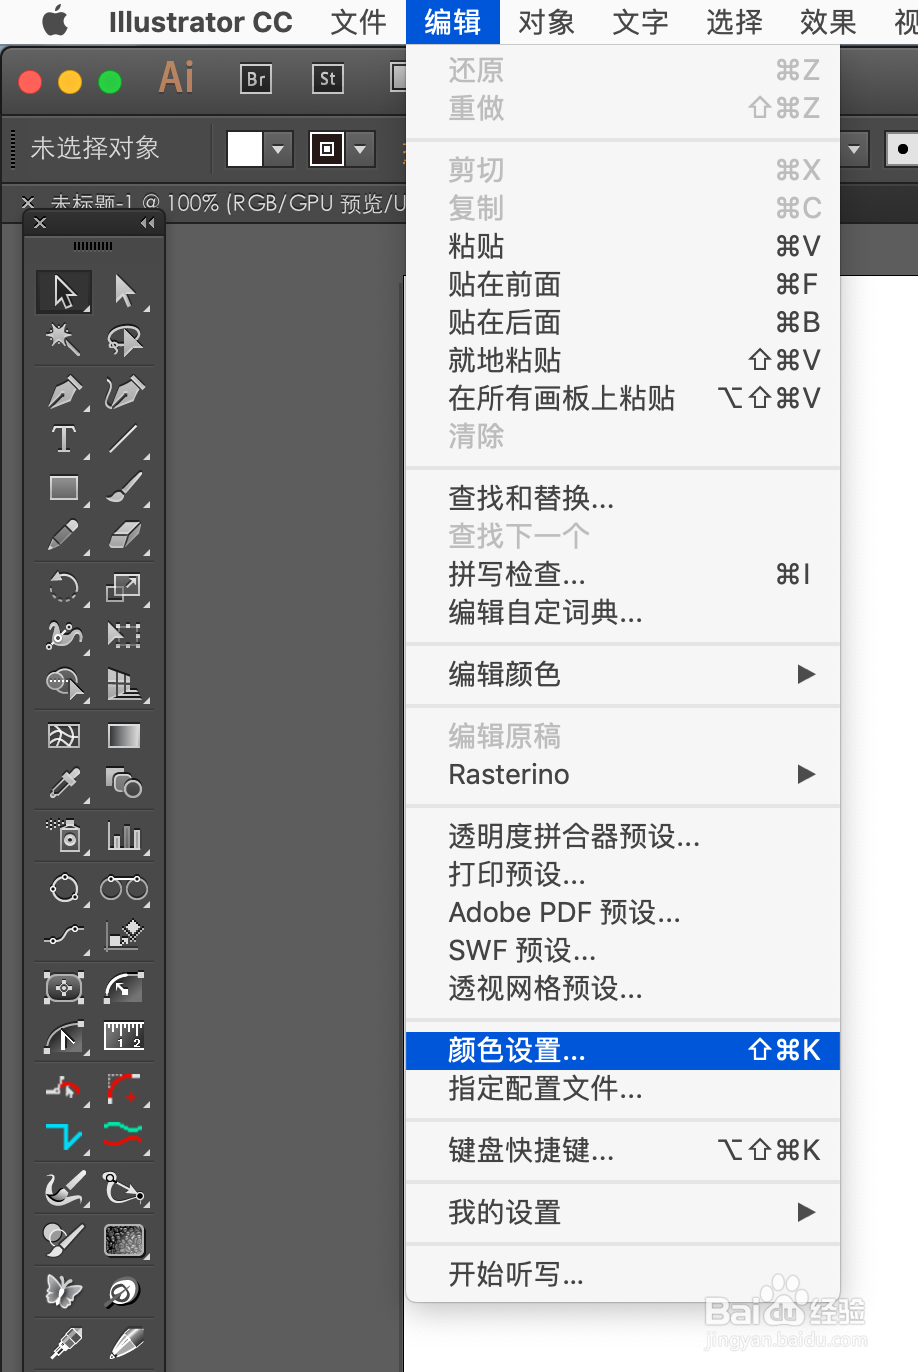Select the Eyedropper tool
Image resolution: width=918 pixels, height=1372 pixels.
[64, 783]
